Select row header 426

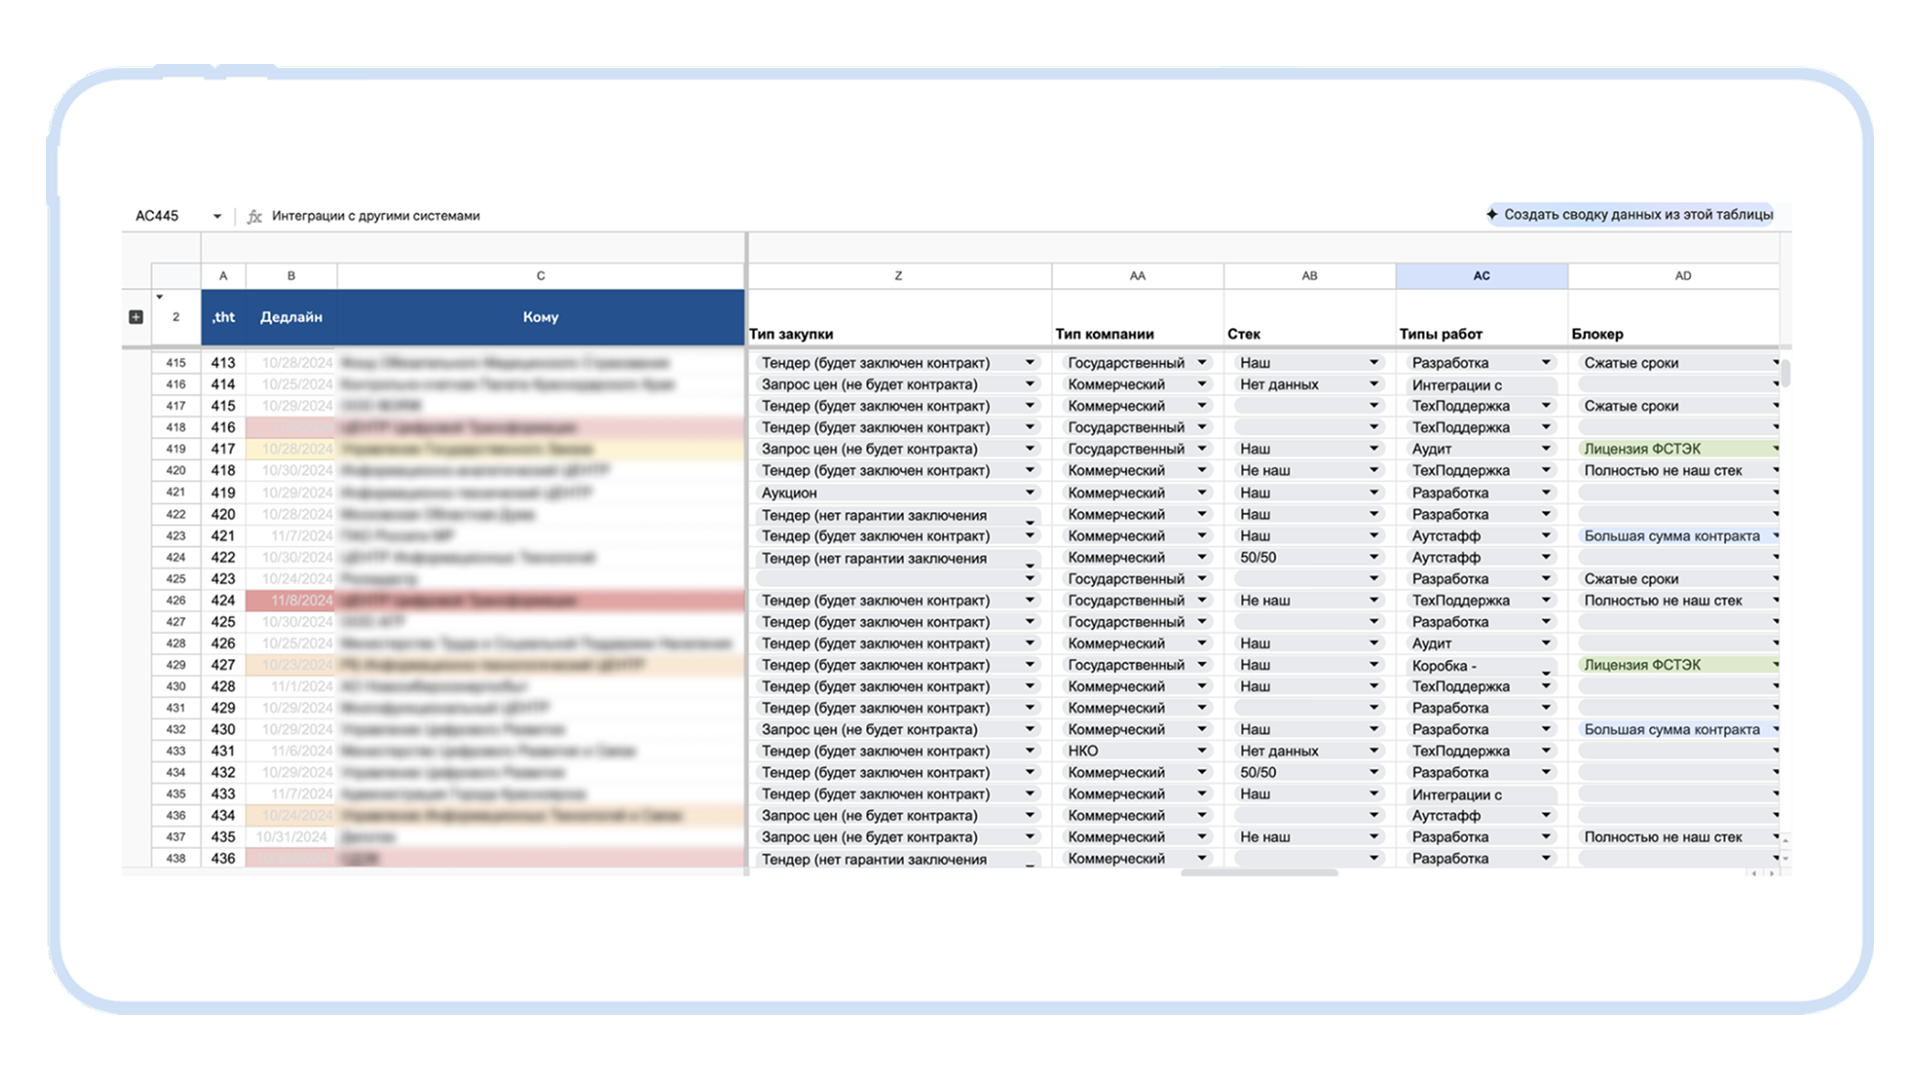click(176, 601)
